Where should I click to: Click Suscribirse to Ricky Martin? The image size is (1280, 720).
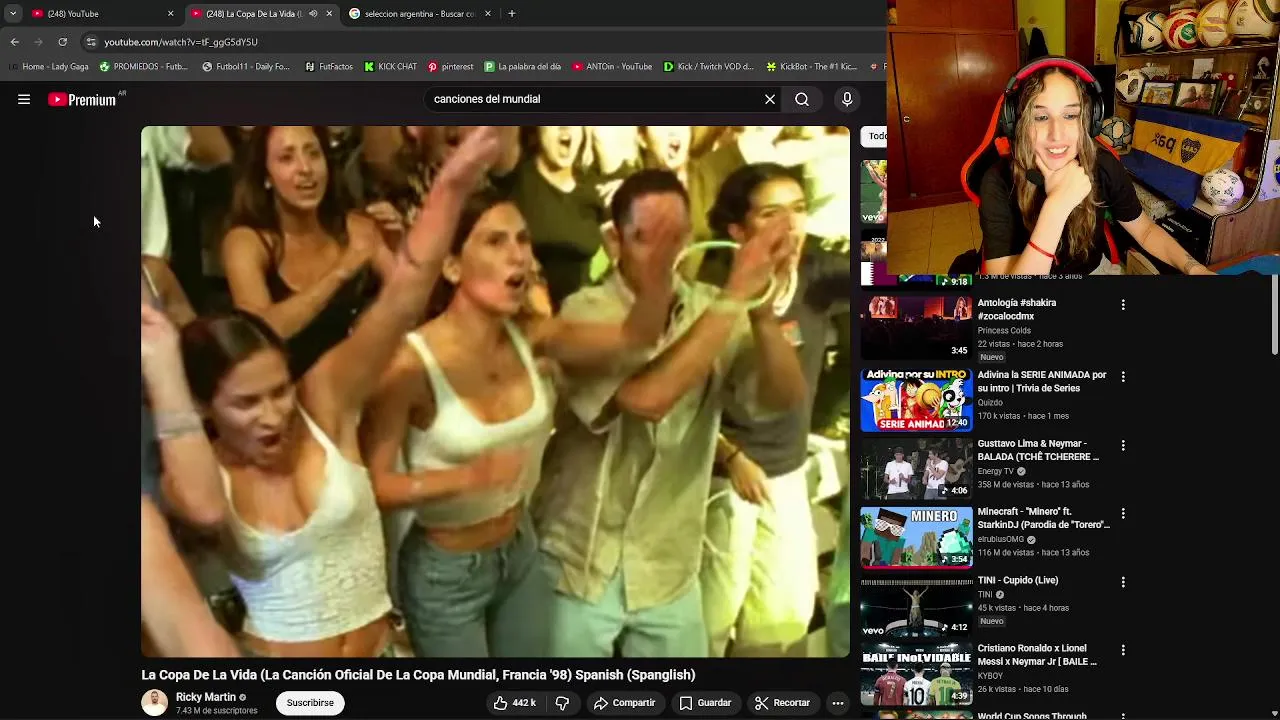(x=310, y=703)
